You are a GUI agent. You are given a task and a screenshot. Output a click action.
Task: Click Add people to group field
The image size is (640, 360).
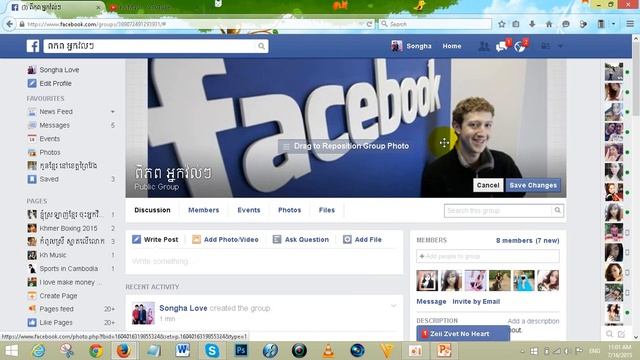point(488,256)
